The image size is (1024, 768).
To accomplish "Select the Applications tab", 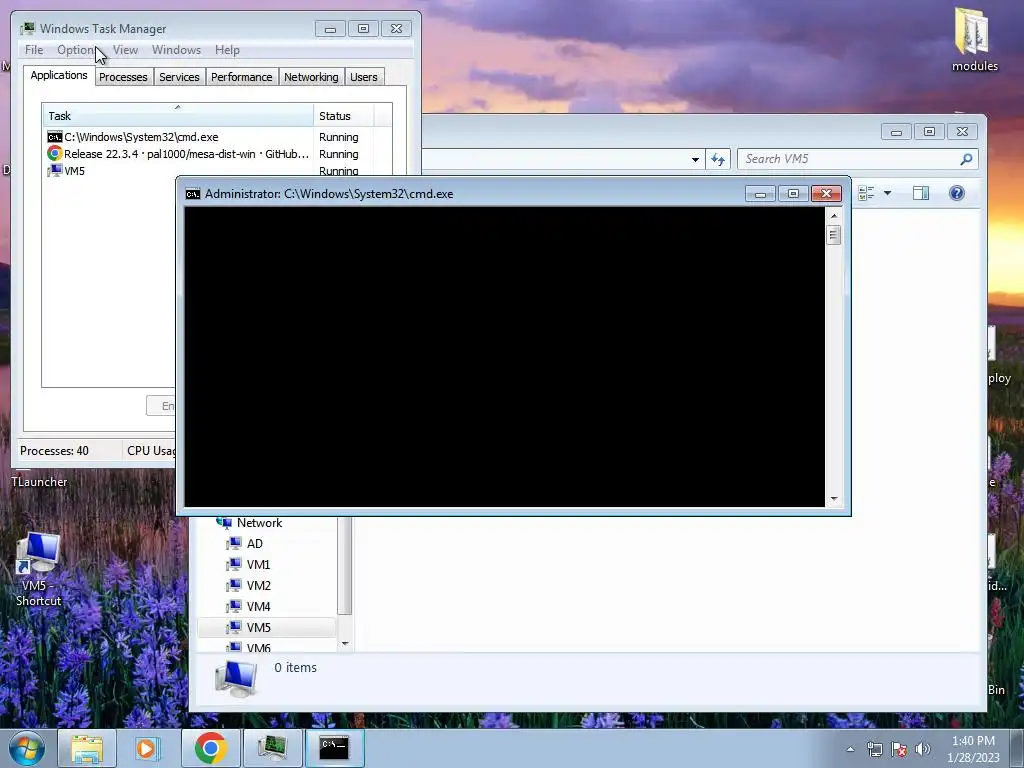I will pos(59,75).
